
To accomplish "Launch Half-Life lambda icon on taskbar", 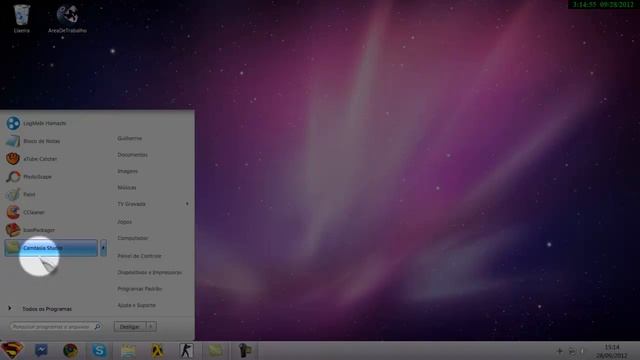I will coord(158,351).
